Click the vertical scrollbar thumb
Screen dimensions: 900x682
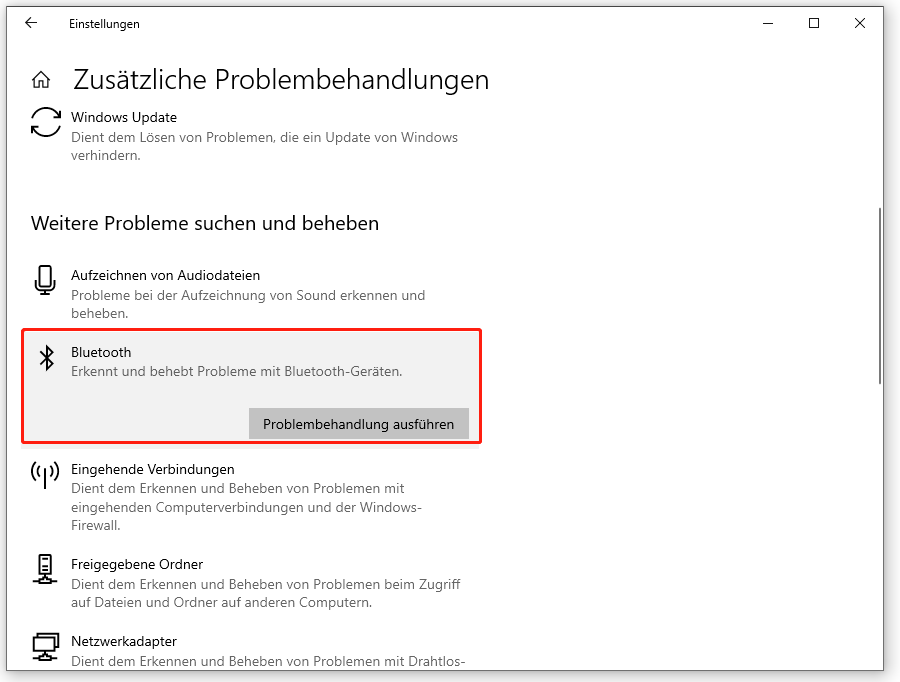point(879,295)
